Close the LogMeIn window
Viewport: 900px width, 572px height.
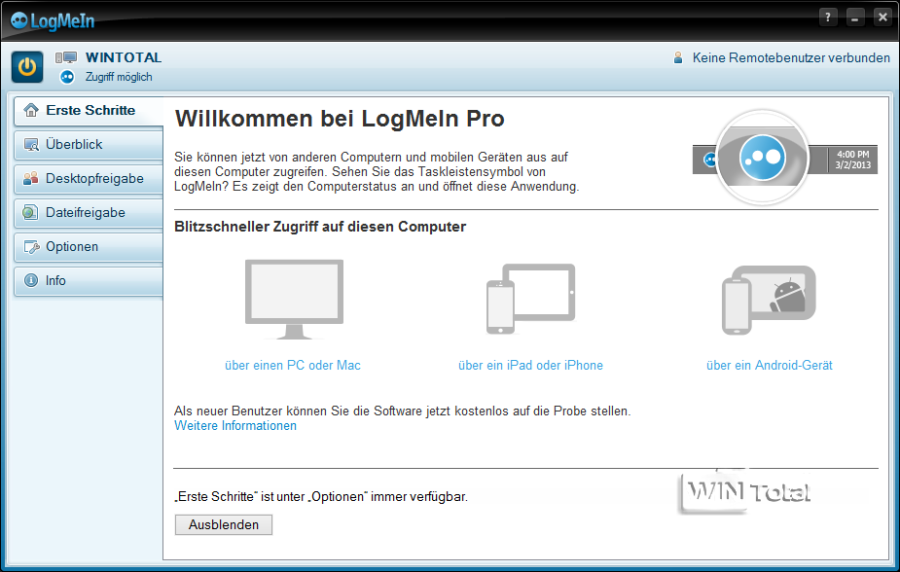pos(883,17)
